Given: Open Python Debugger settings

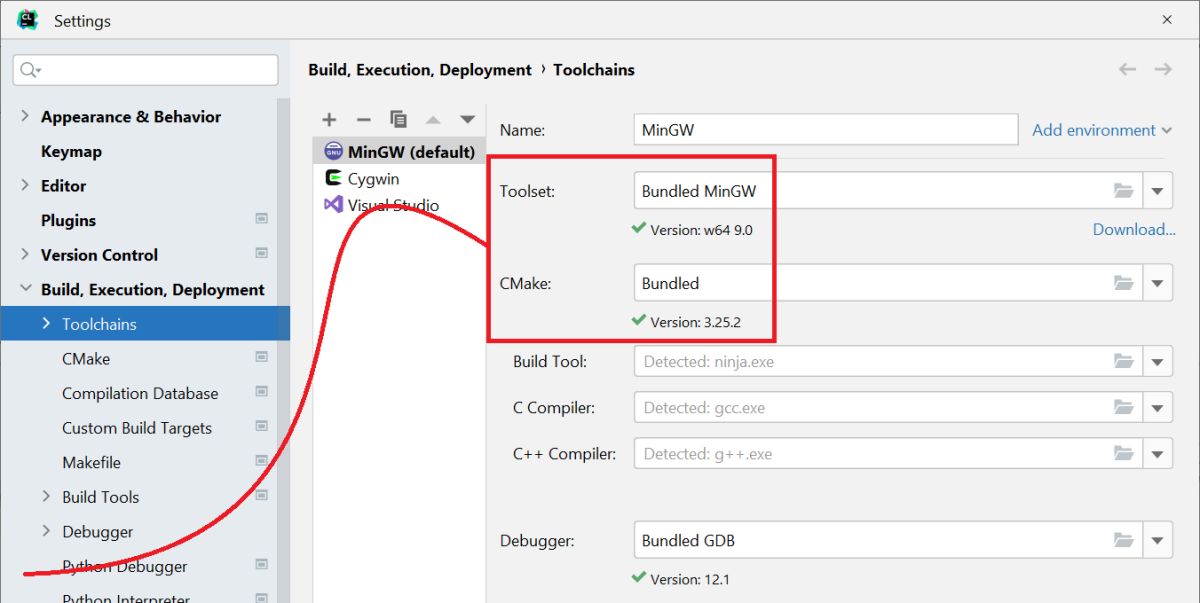Looking at the screenshot, I should click(125, 566).
